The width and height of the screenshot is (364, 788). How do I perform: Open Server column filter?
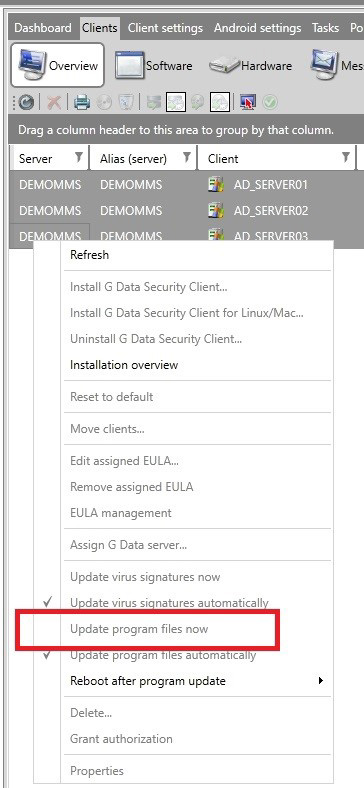tap(78, 158)
